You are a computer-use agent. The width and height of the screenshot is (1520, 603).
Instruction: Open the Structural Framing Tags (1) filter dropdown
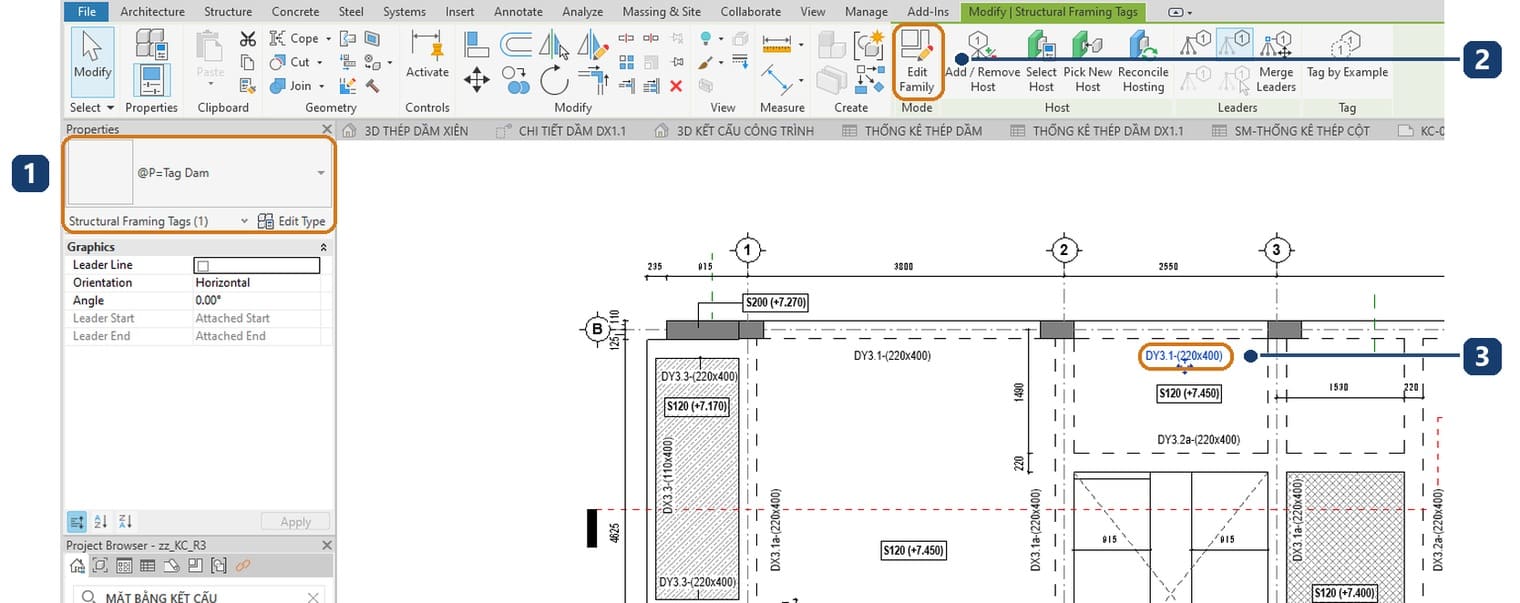pyautogui.click(x=245, y=221)
